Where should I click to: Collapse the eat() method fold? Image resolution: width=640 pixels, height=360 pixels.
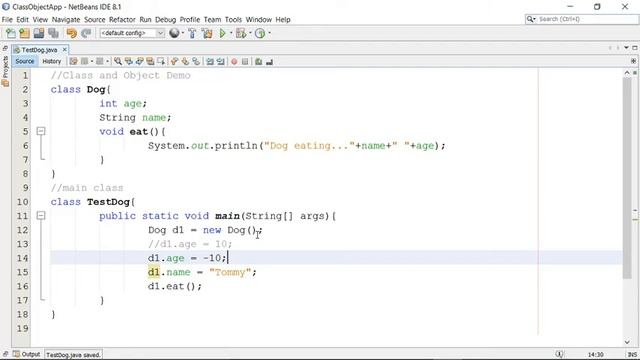pyautogui.click(x=41, y=131)
